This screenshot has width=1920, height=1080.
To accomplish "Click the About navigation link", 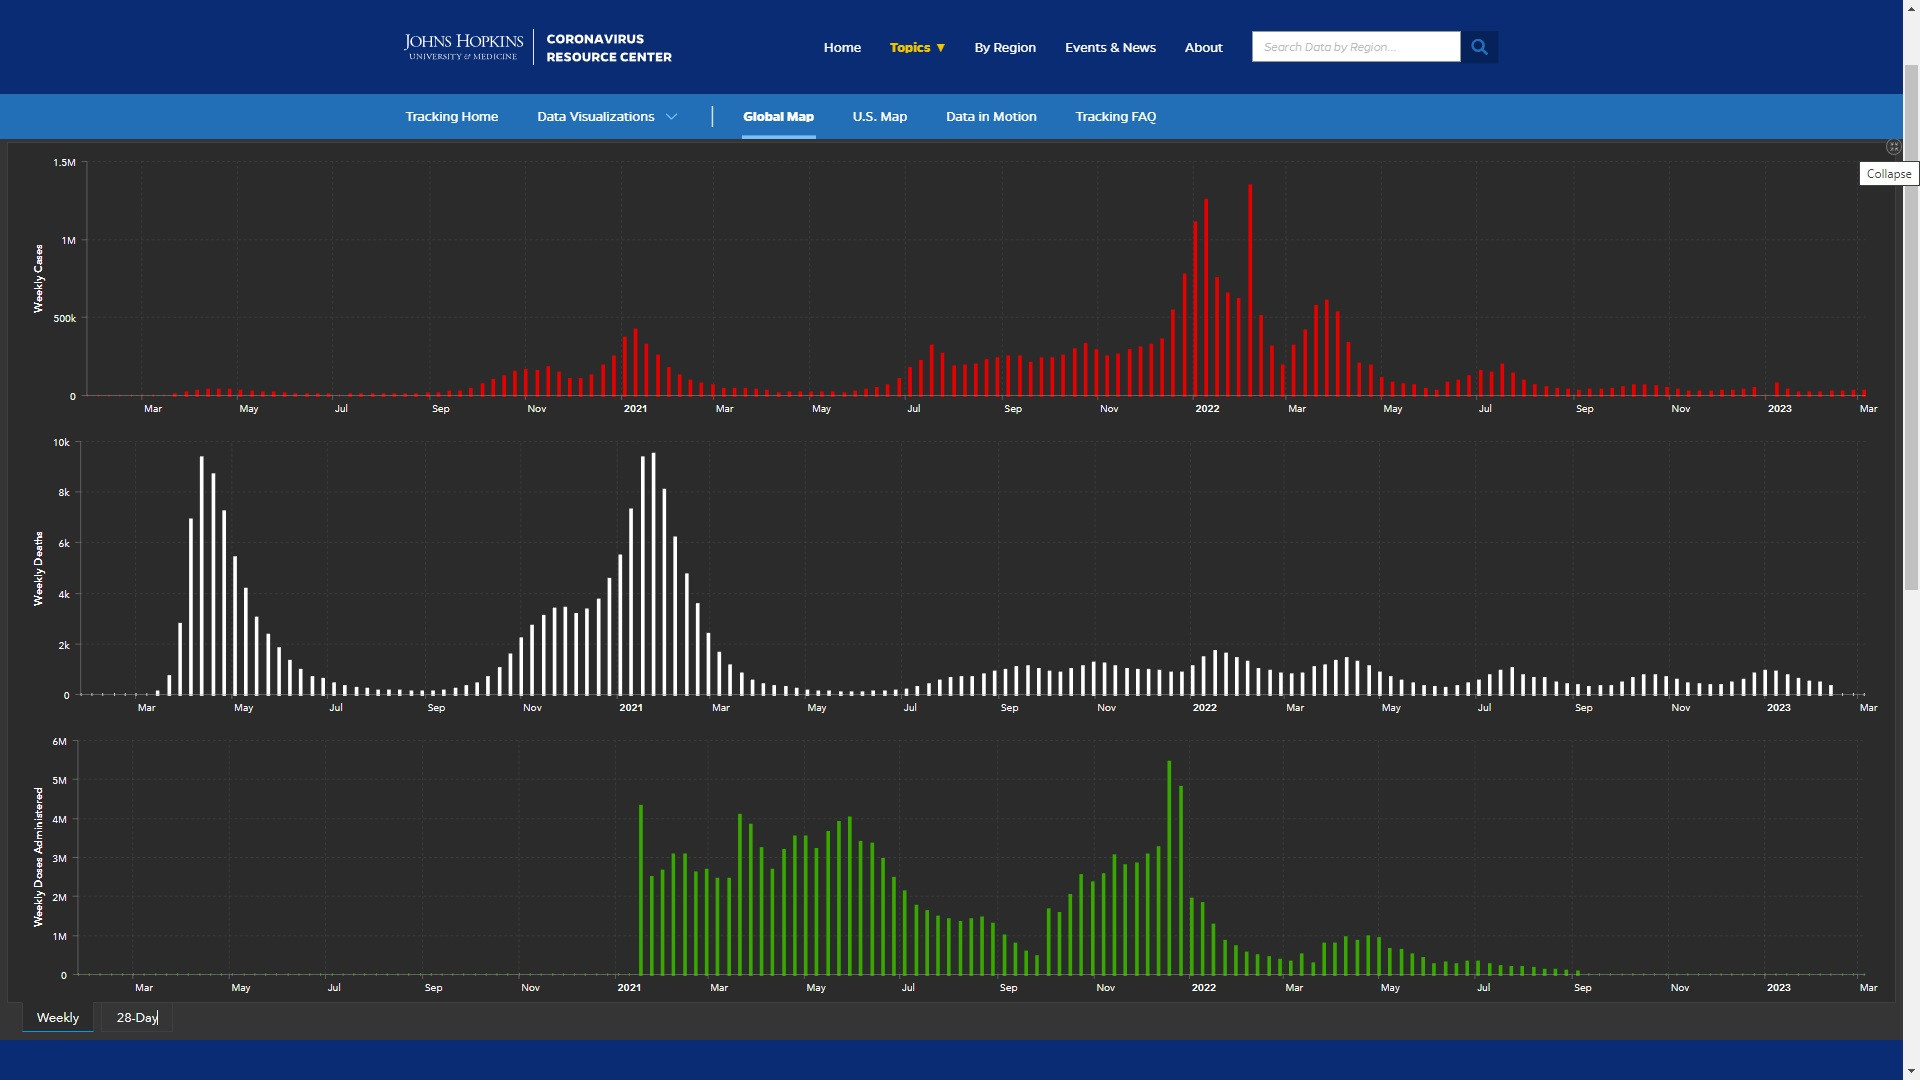I will pos(1203,47).
